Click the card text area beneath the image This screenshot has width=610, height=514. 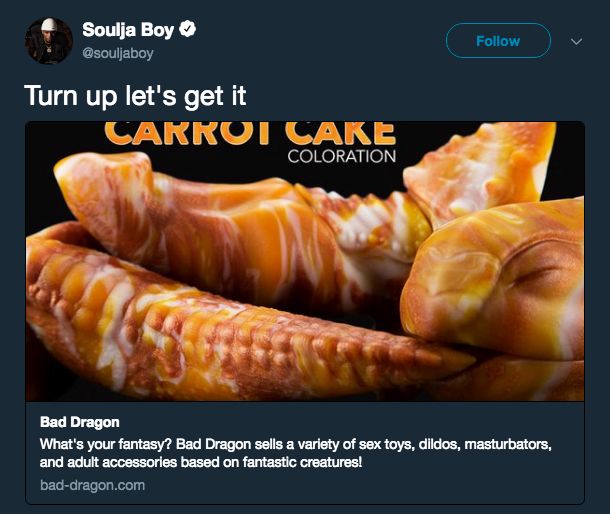(305, 453)
